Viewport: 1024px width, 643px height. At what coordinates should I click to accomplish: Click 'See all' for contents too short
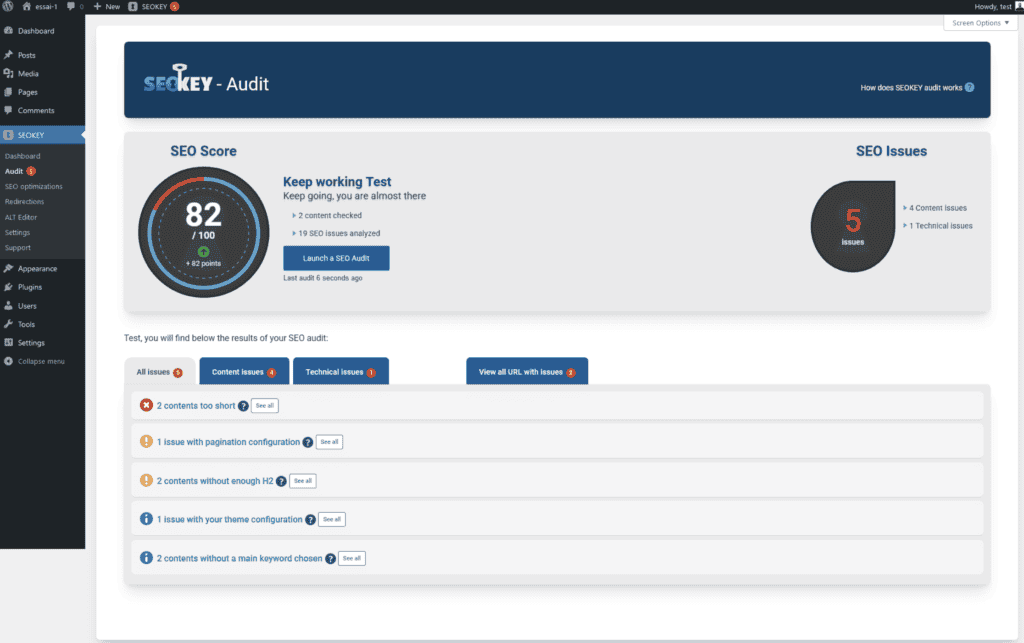click(265, 406)
